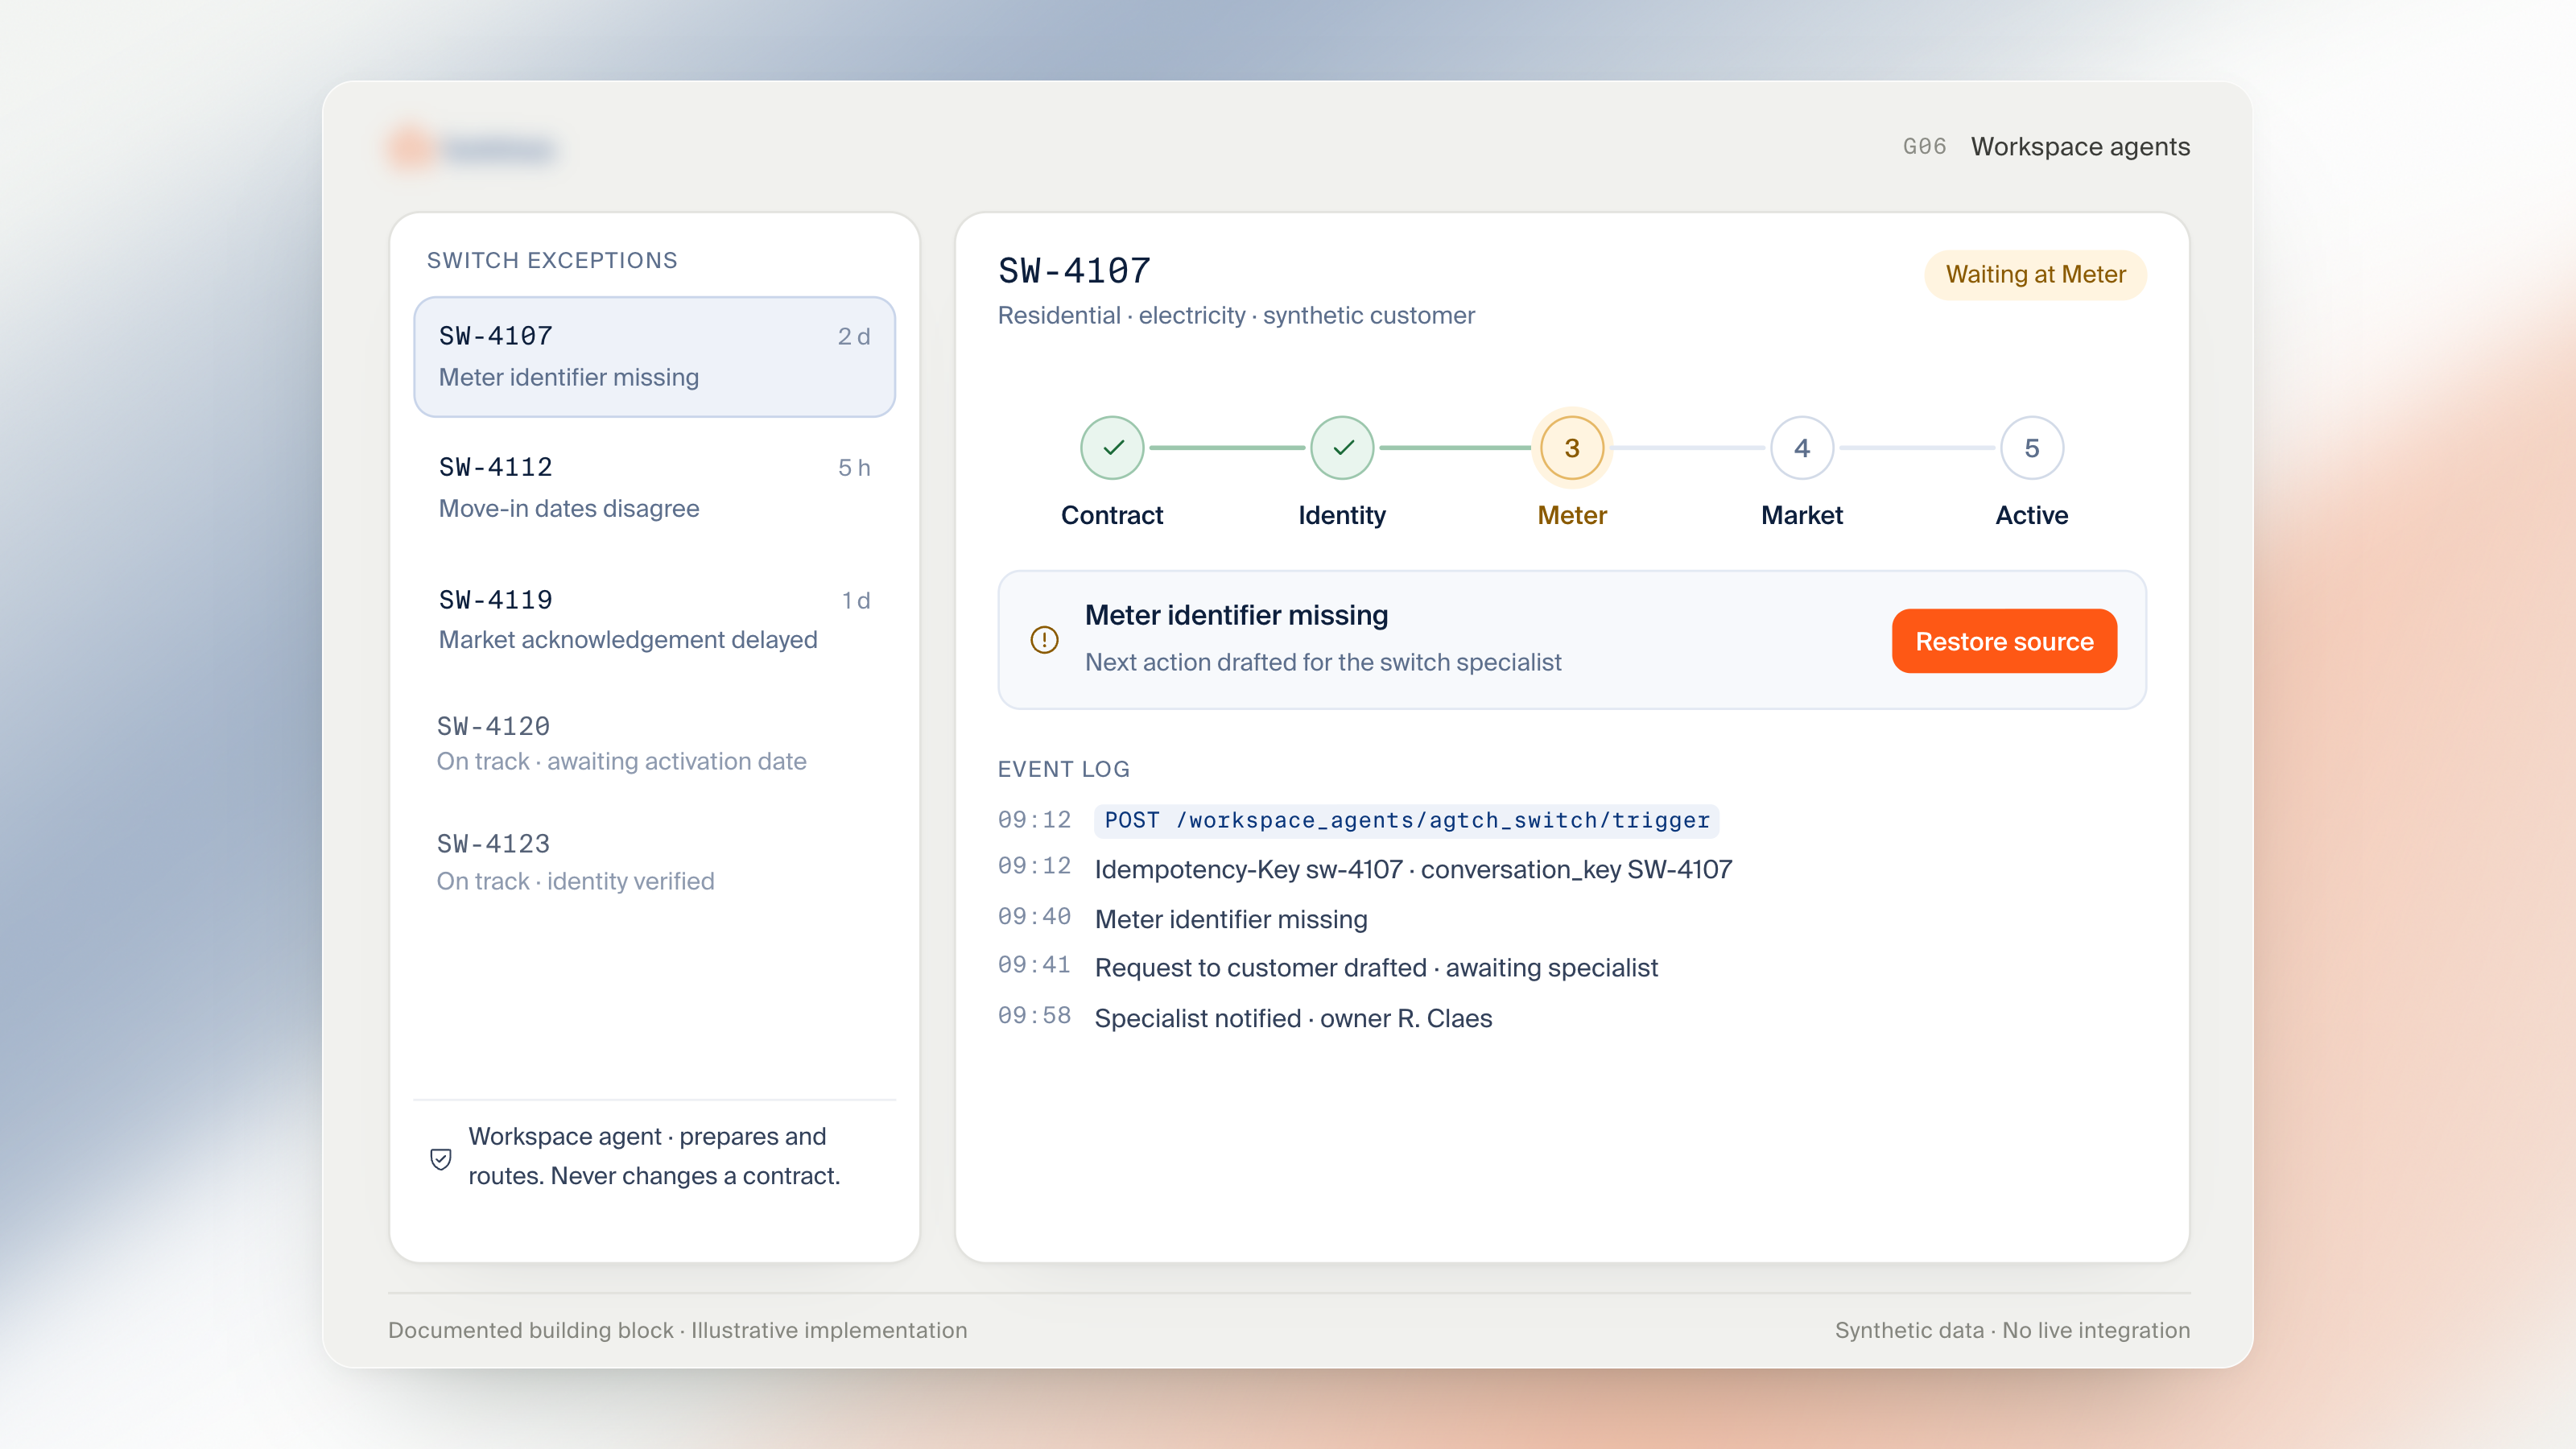Click Specialist notified owner R. Claes entry
This screenshot has width=2576, height=1449.
pos(1293,1018)
